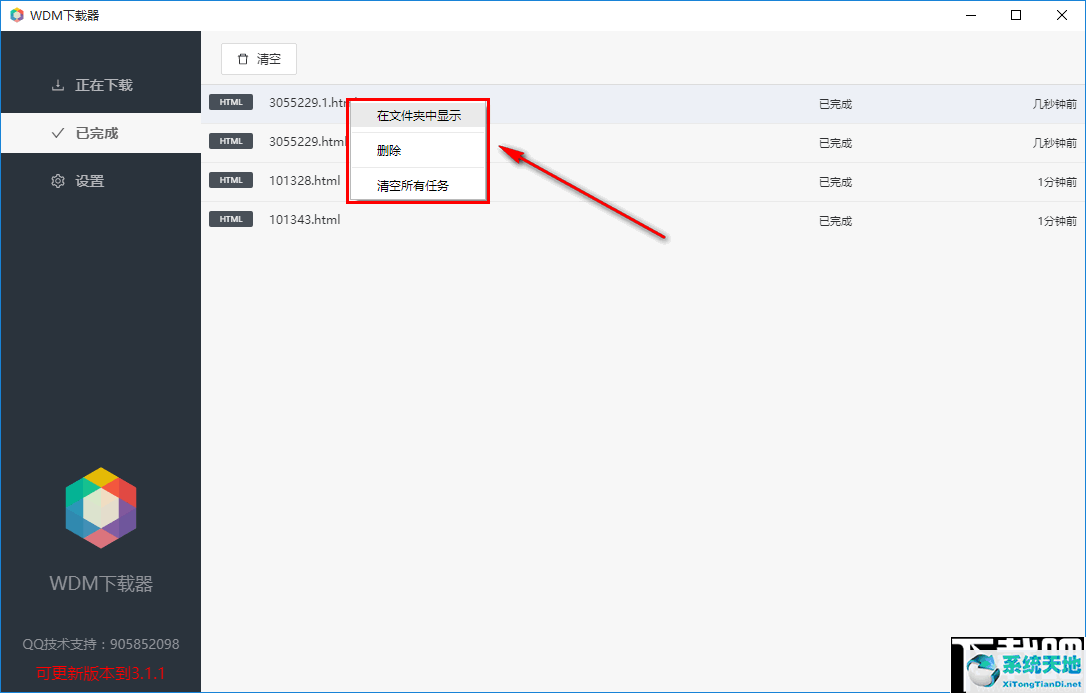Click 已完成 status of 3055229.1.html row
This screenshot has width=1086, height=693.
[x=835, y=104]
